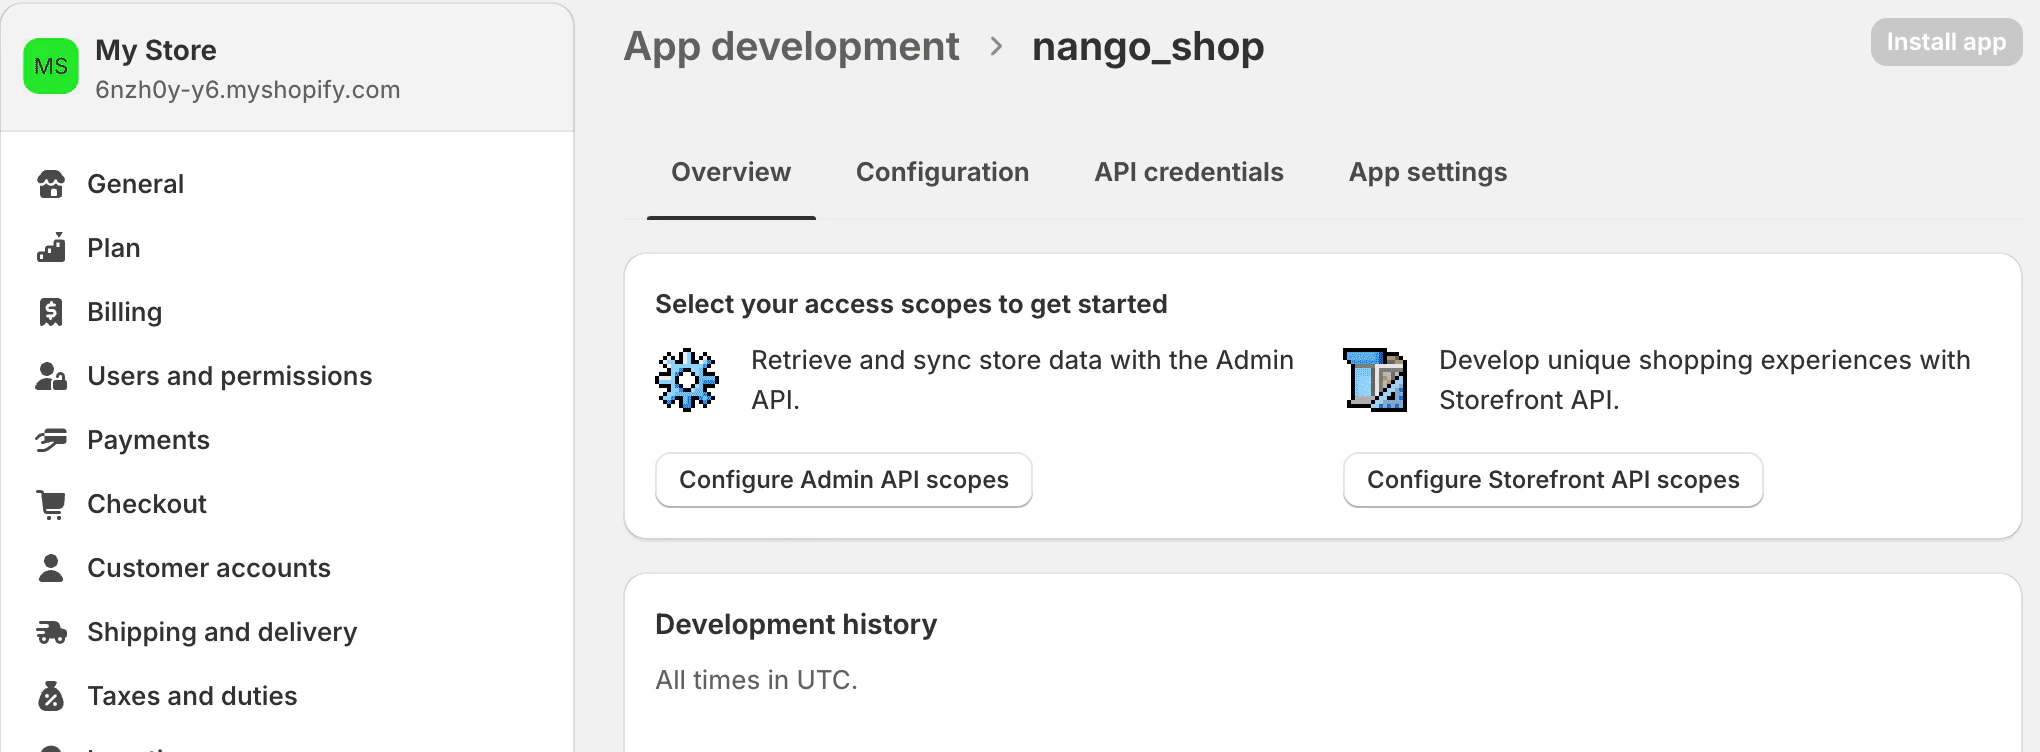Go to the App settings tab
Image resolution: width=2040 pixels, height=752 pixels.
point(1427,172)
